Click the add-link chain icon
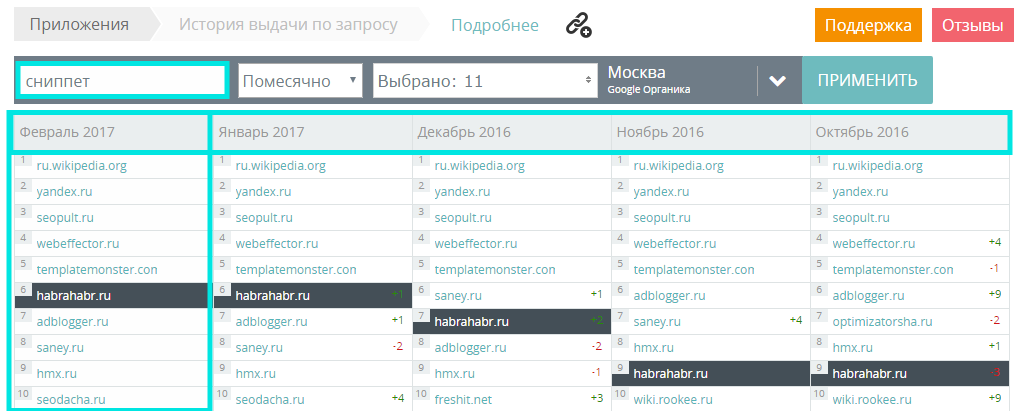1020x411 pixels. click(578, 25)
